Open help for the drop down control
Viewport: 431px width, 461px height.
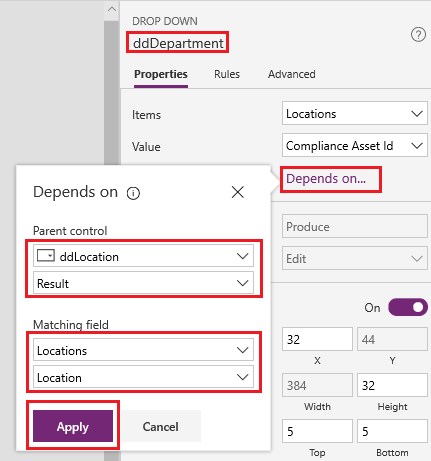click(418, 34)
